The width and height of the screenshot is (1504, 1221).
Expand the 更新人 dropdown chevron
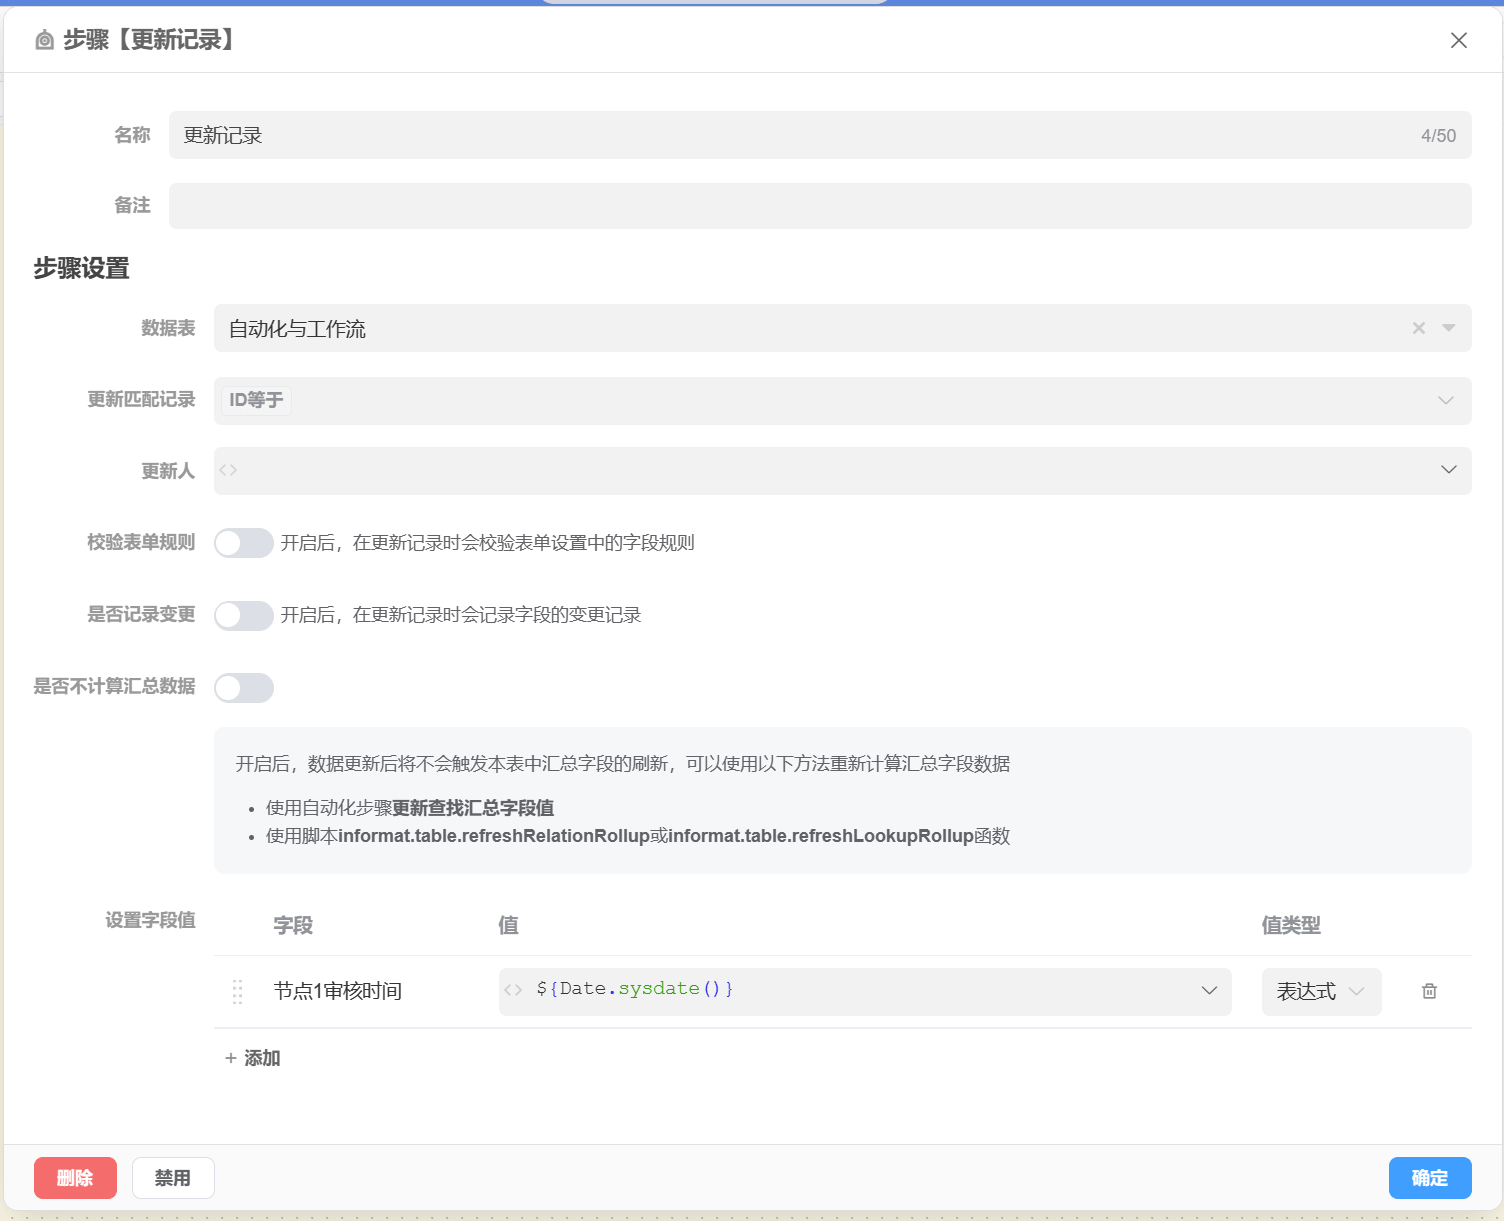tap(1447, 470)
